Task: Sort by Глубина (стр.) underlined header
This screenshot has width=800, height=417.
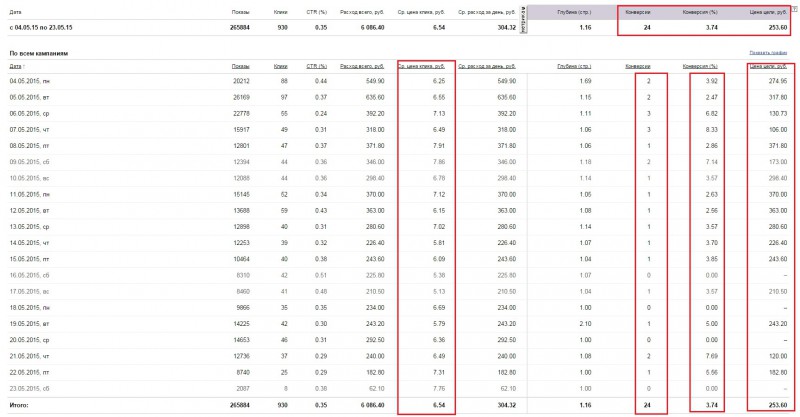Action: pyautogui.click(x=574, y=66)
